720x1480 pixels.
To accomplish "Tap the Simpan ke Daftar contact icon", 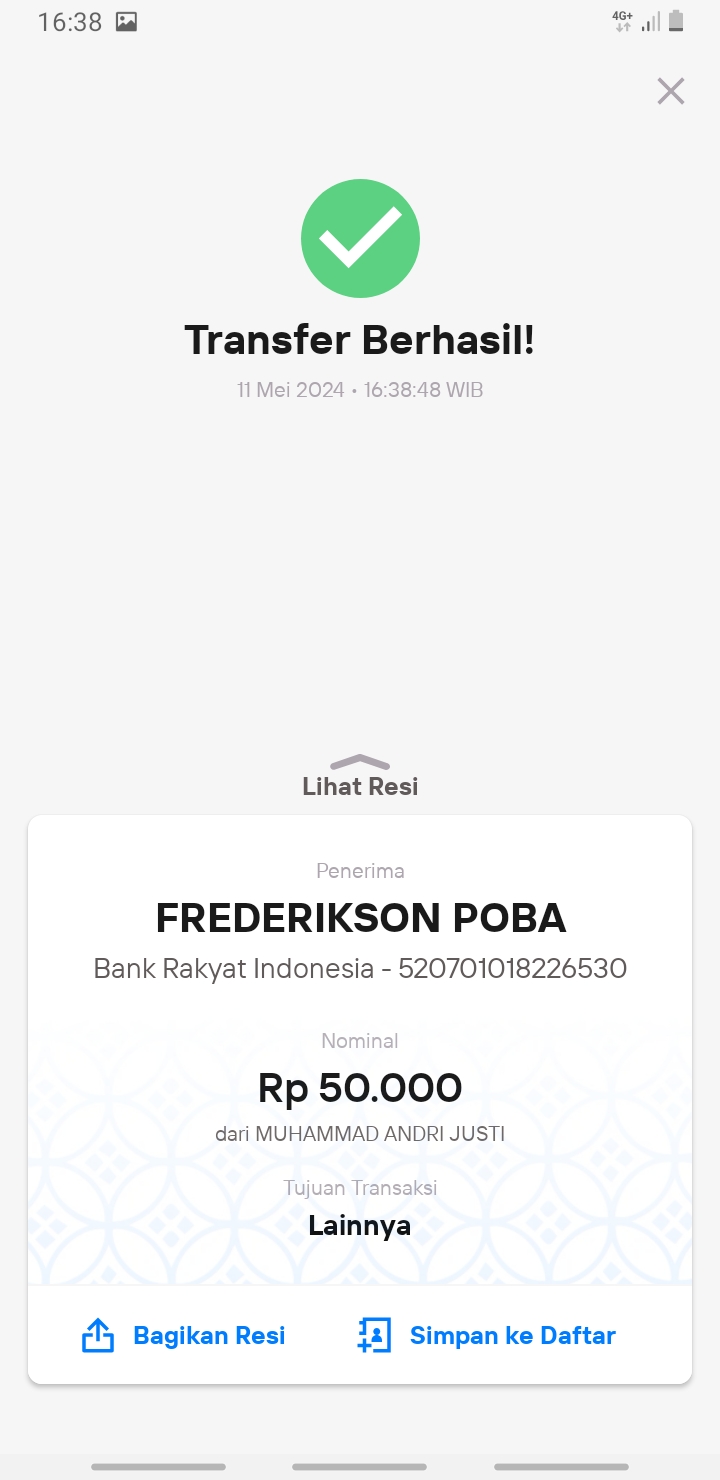I will tap(374, 1336).
